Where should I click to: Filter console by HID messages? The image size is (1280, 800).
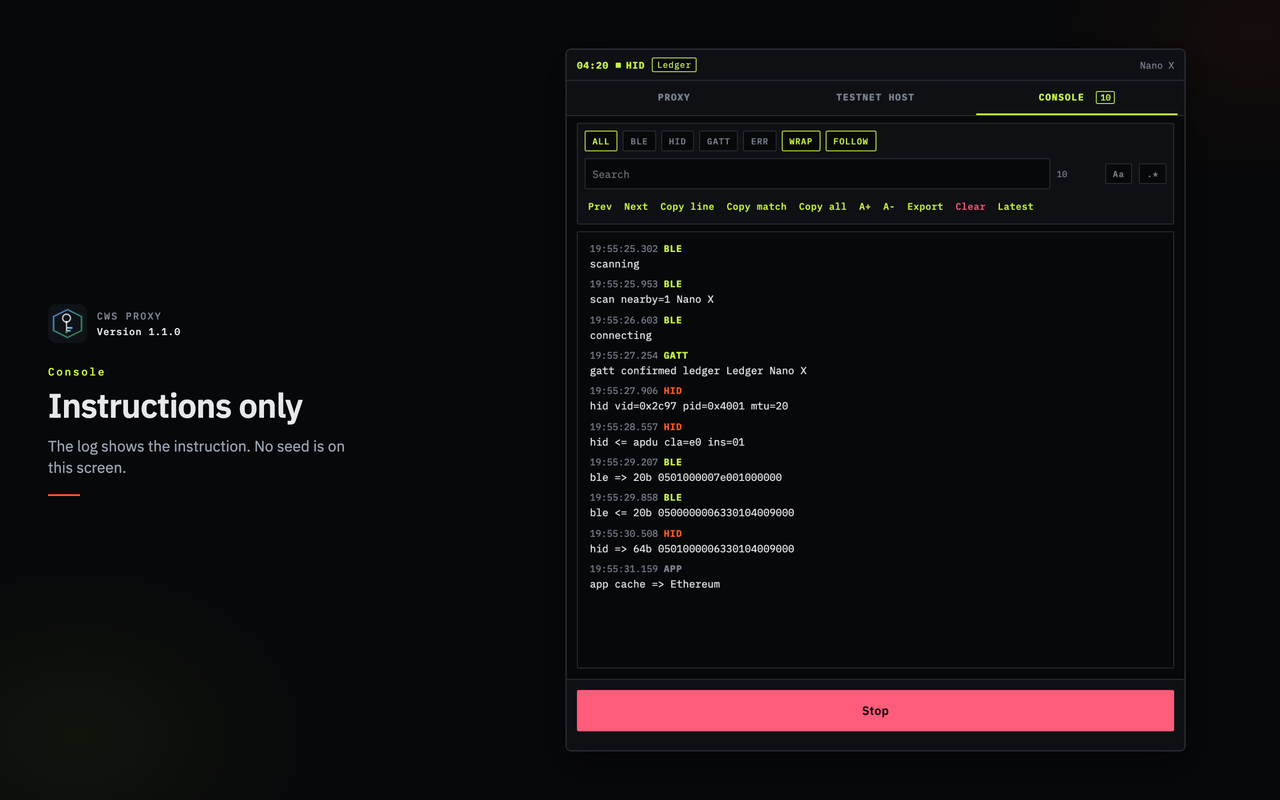click(x=677, y=141)
